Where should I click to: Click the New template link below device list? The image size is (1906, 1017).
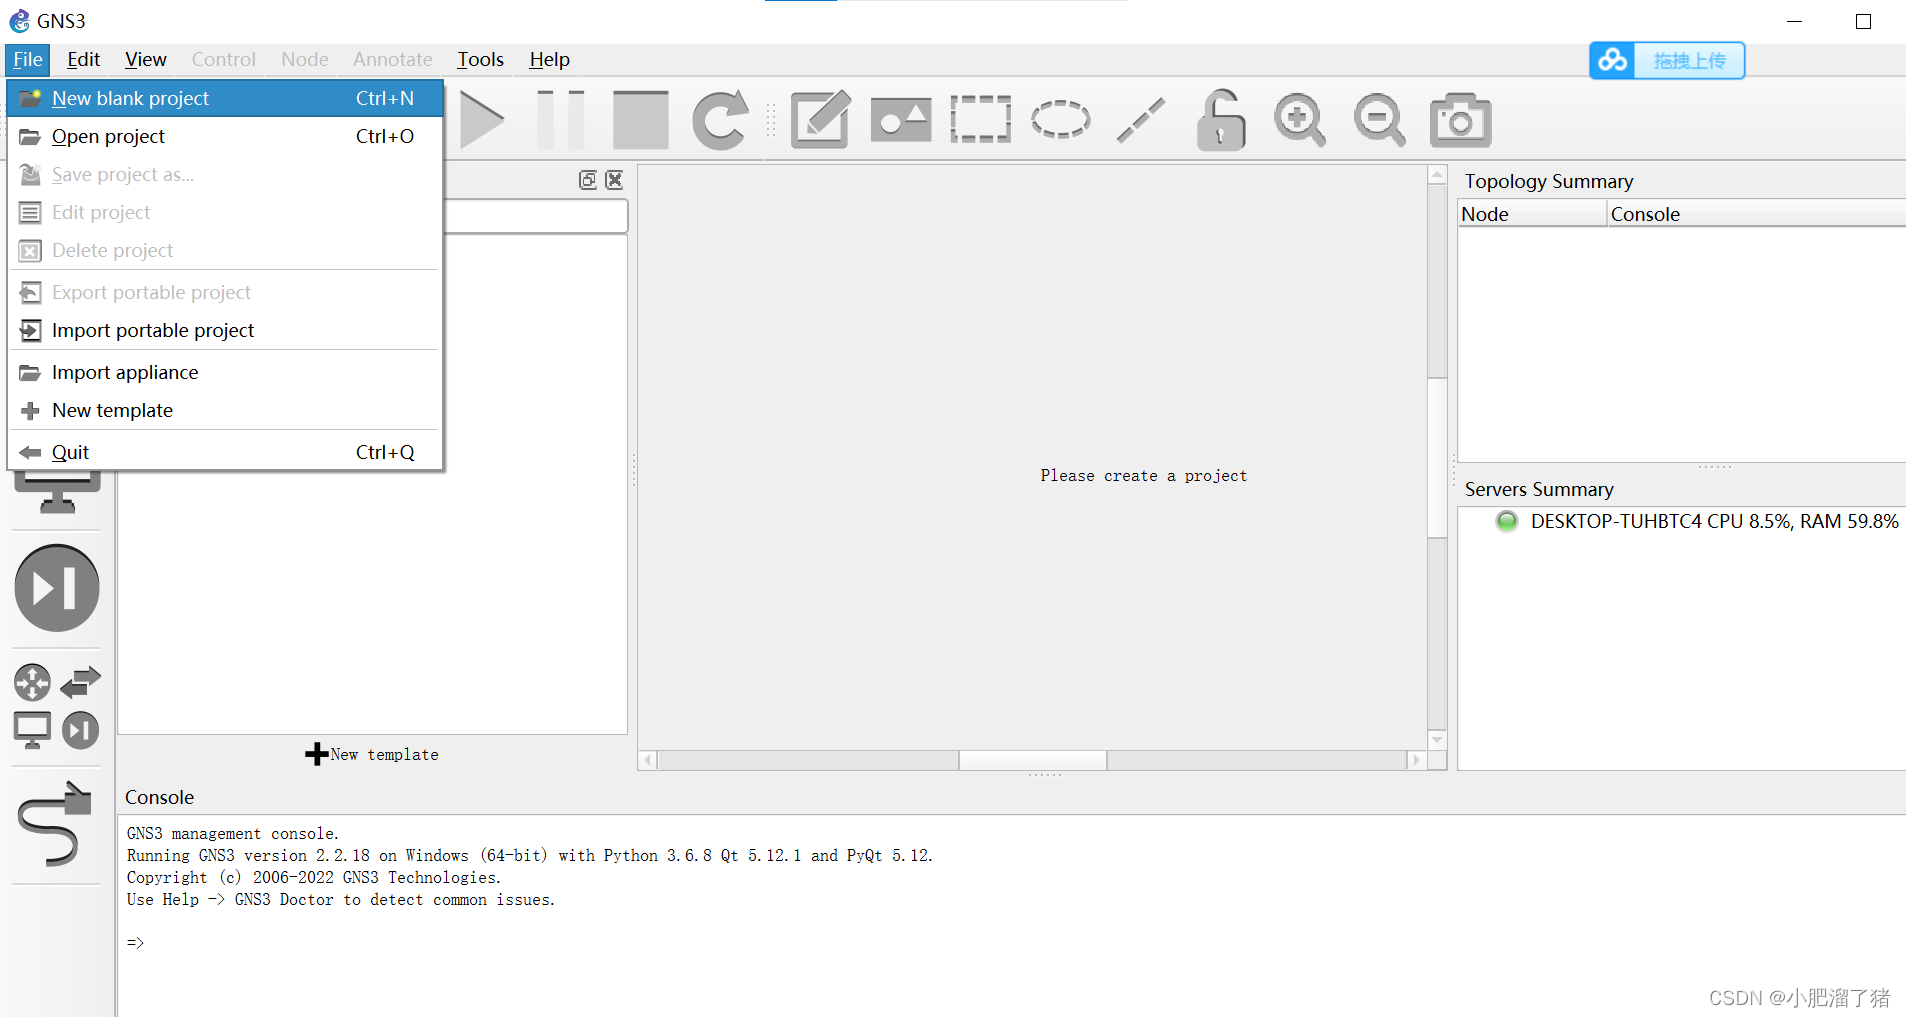pos(372,754)
